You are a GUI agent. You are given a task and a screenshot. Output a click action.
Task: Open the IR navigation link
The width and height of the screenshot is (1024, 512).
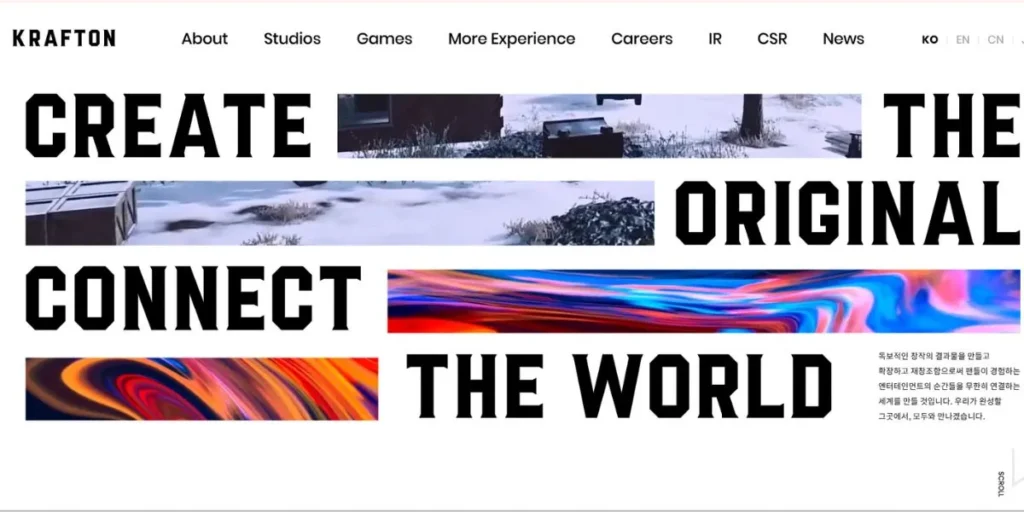(714, 39)
